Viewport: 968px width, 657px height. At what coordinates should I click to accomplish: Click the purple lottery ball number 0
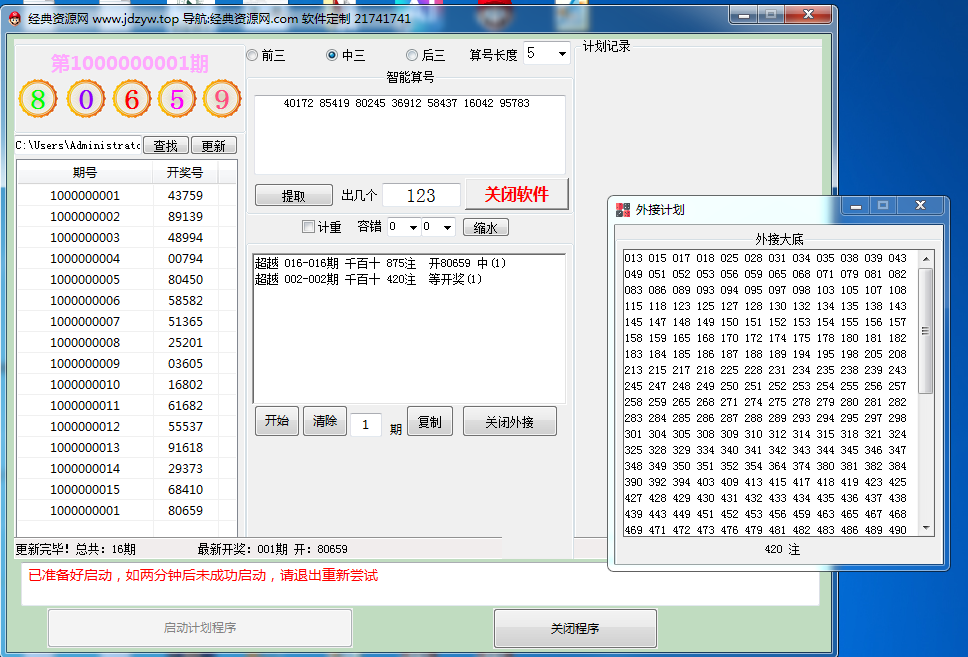86,99
